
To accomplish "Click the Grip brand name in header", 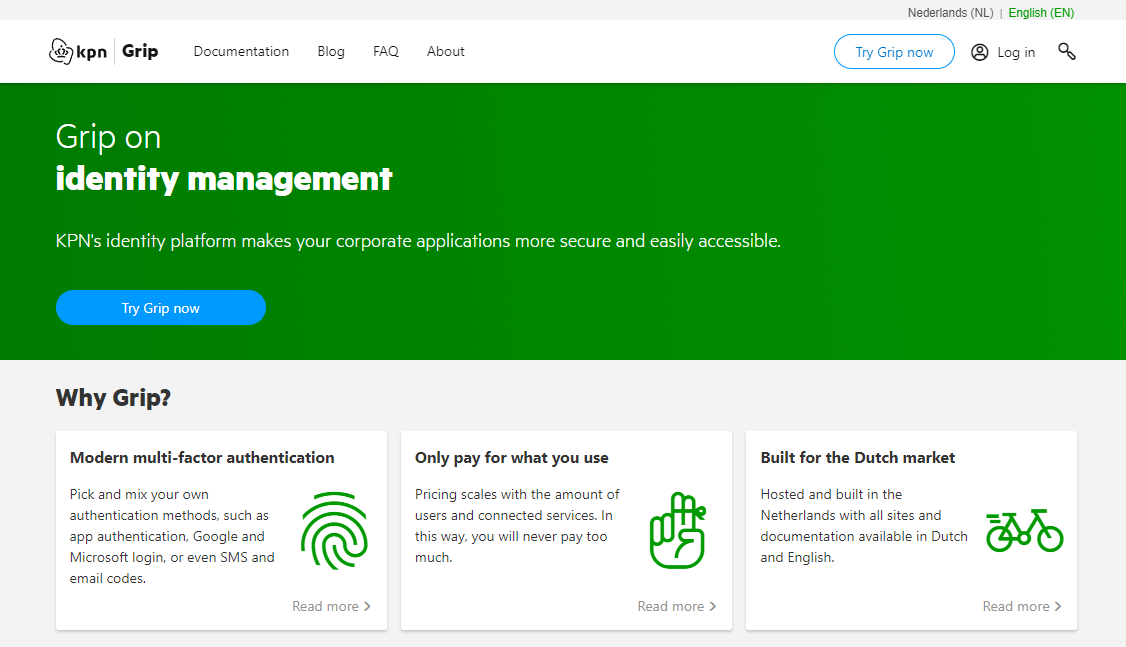I will point(140,51).
